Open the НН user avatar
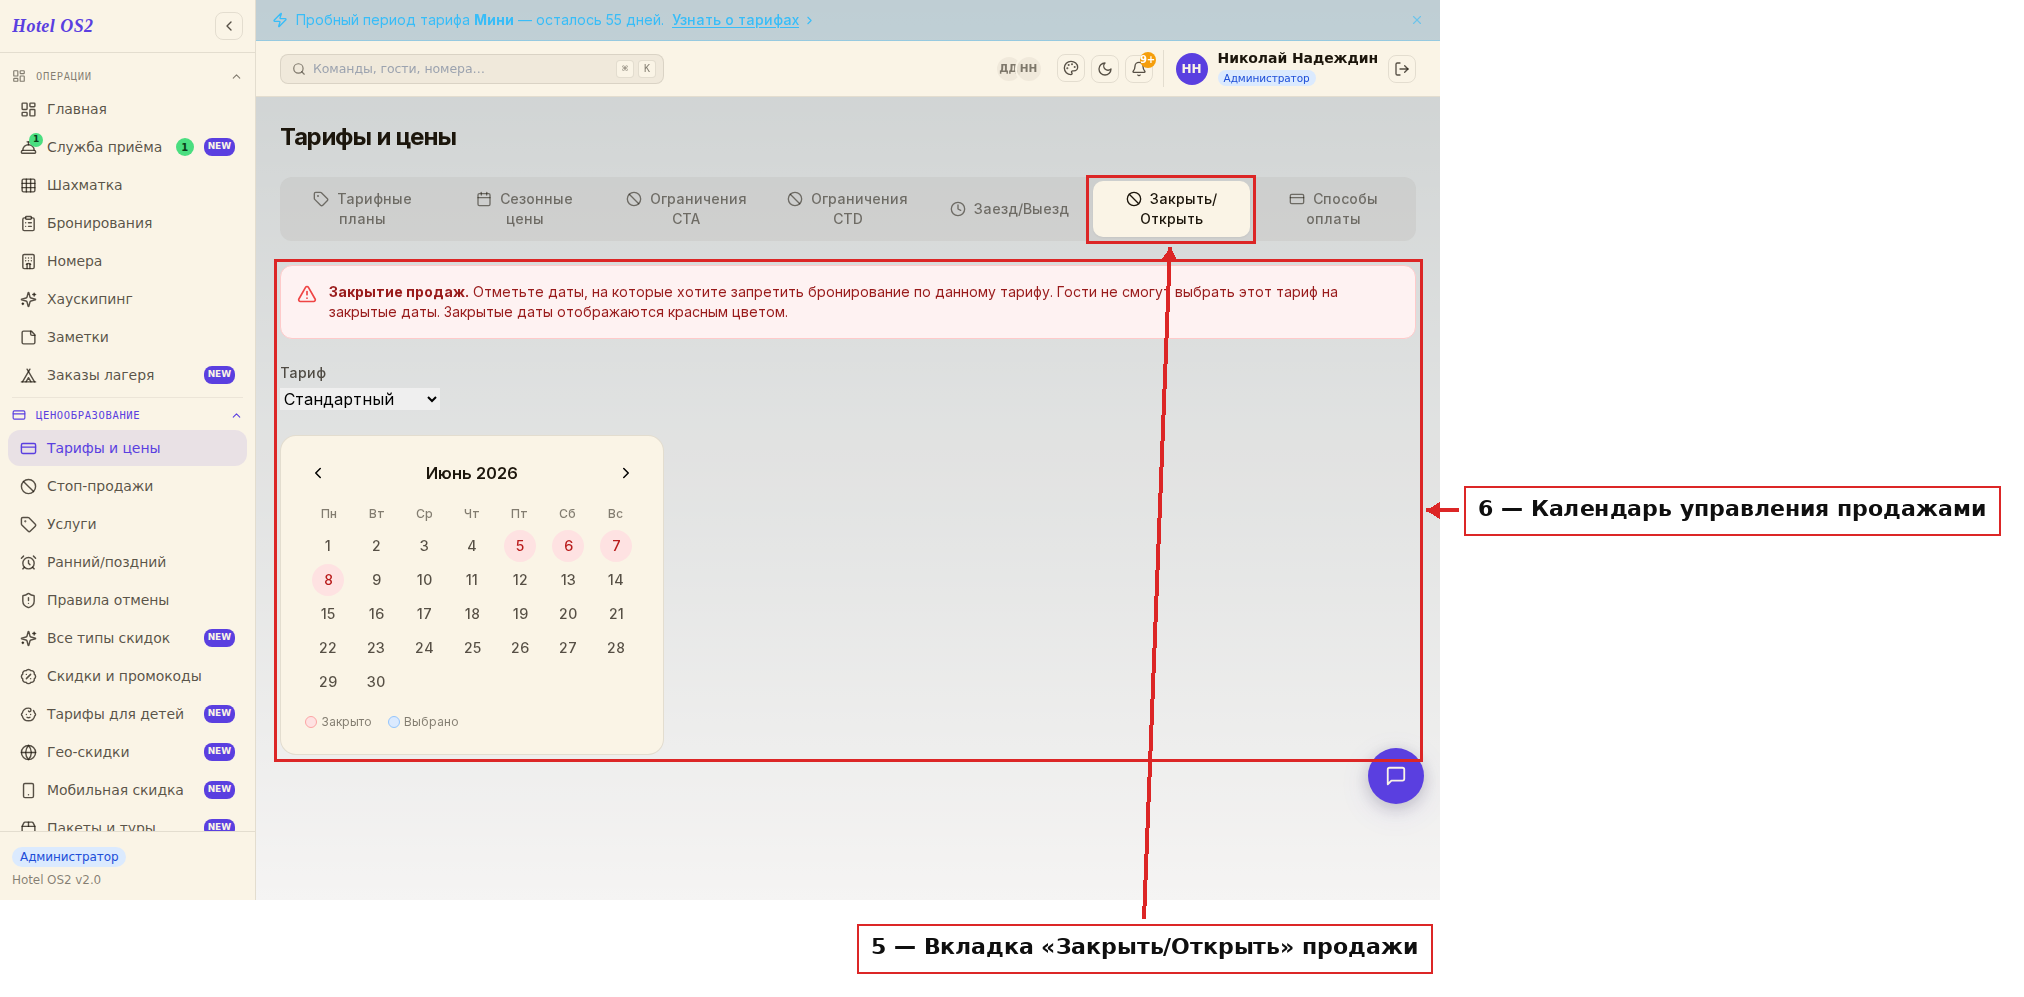This screenshot has width=2024, height=997. [x=1191, y=69]
